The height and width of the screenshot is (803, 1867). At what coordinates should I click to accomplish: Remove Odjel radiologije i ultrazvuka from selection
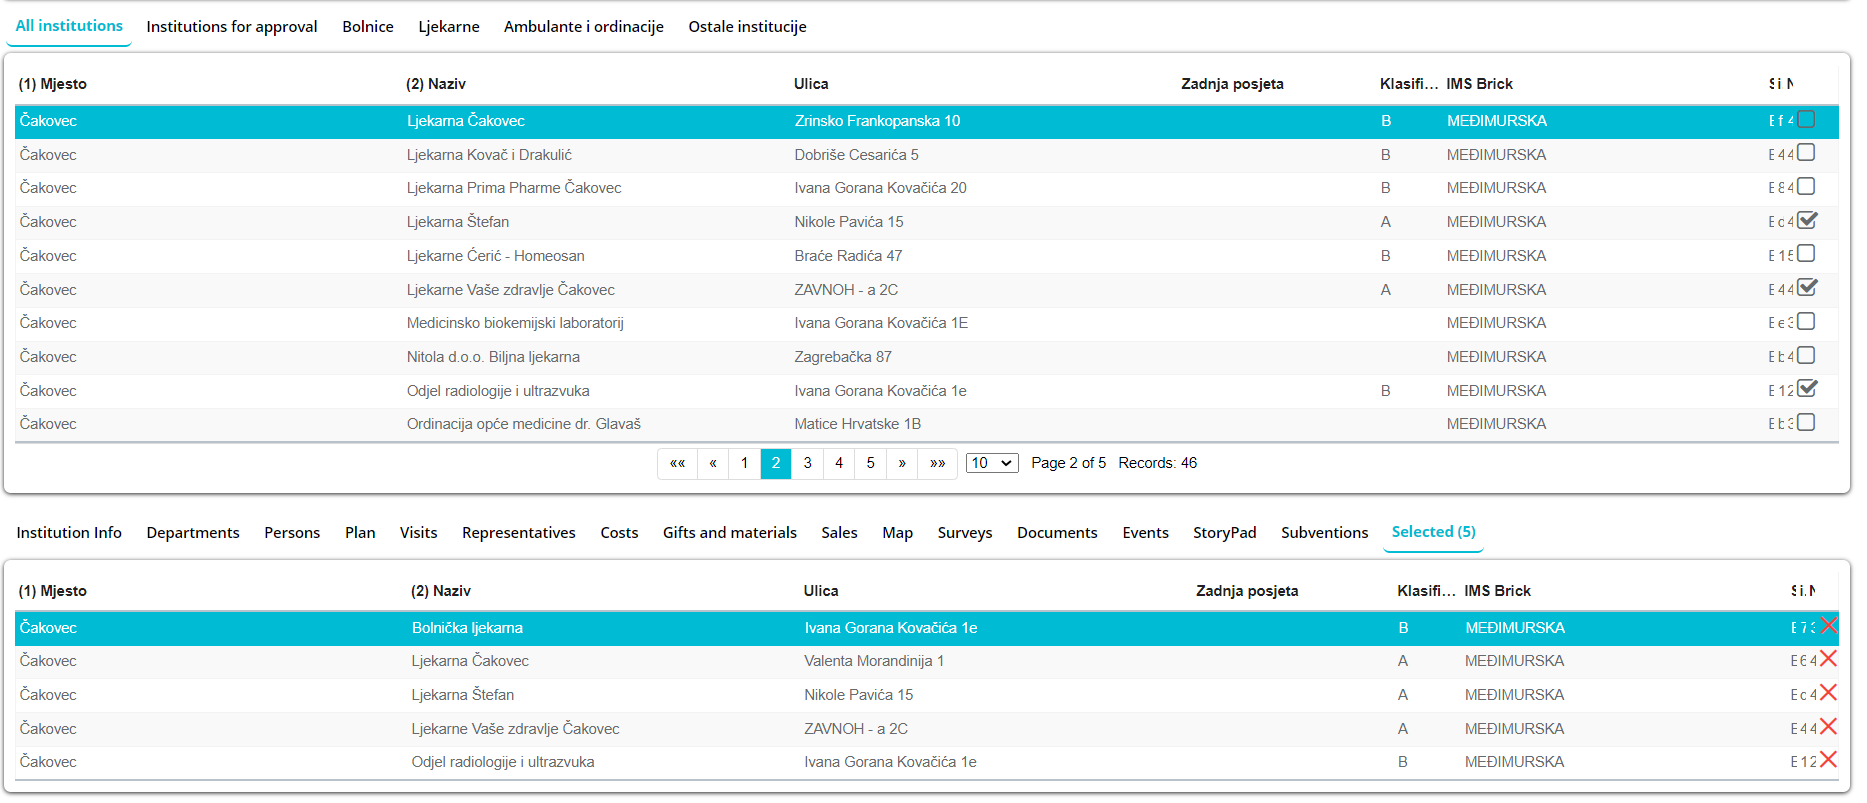click(1828, 760)
